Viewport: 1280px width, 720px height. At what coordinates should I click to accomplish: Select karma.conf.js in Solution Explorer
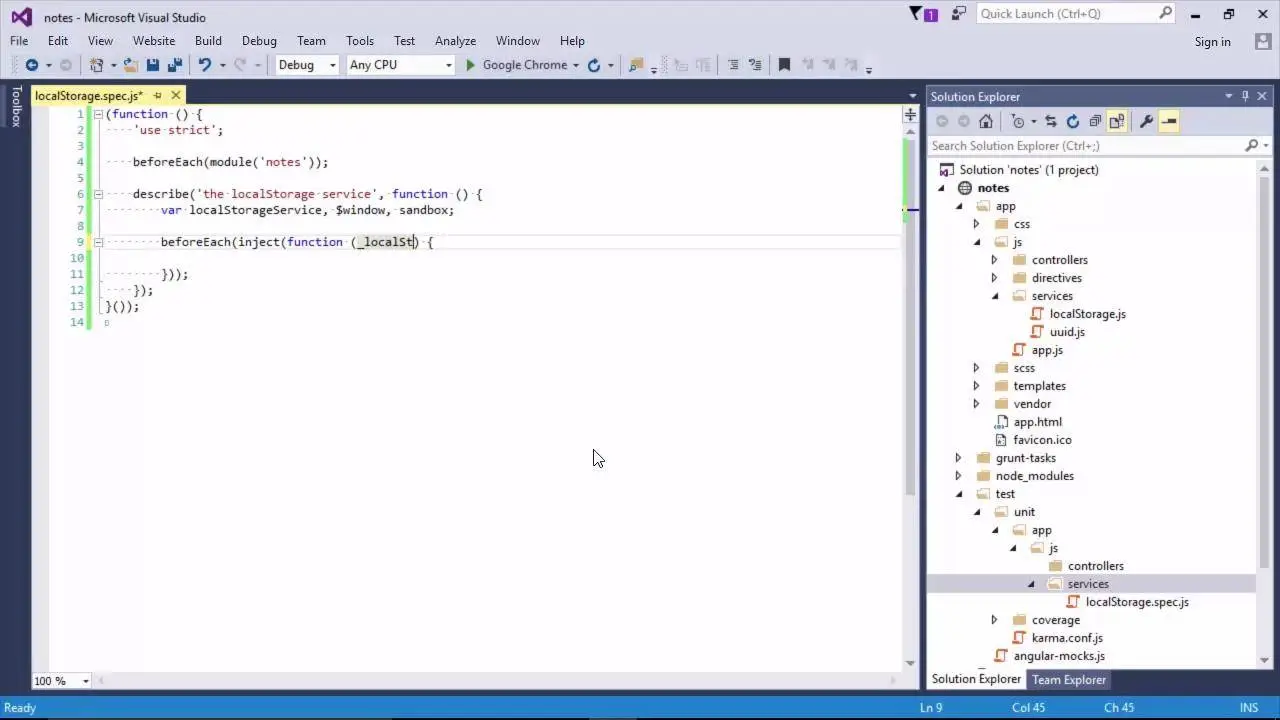pyautogui.click(x=1067, y=638)
